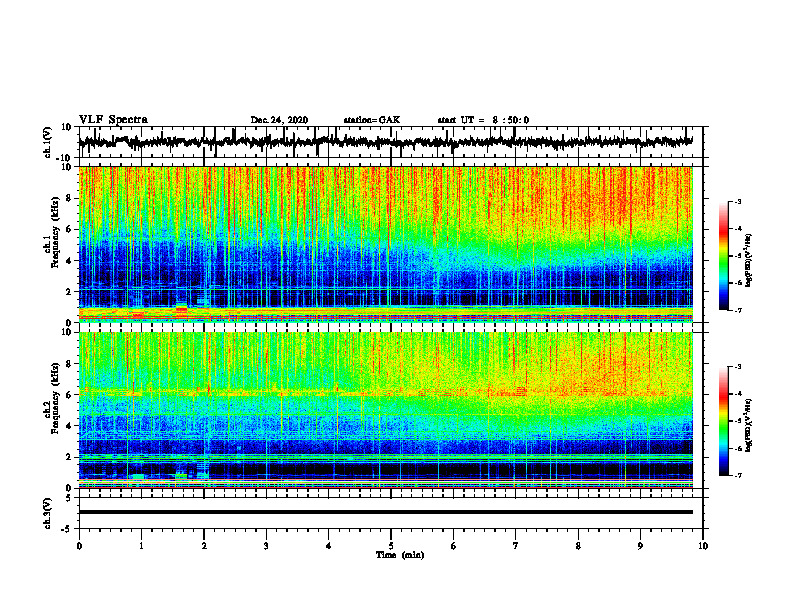Click the "-3" tick on ch.1 colorbar
Screen dimensions: 792x612
737,201
